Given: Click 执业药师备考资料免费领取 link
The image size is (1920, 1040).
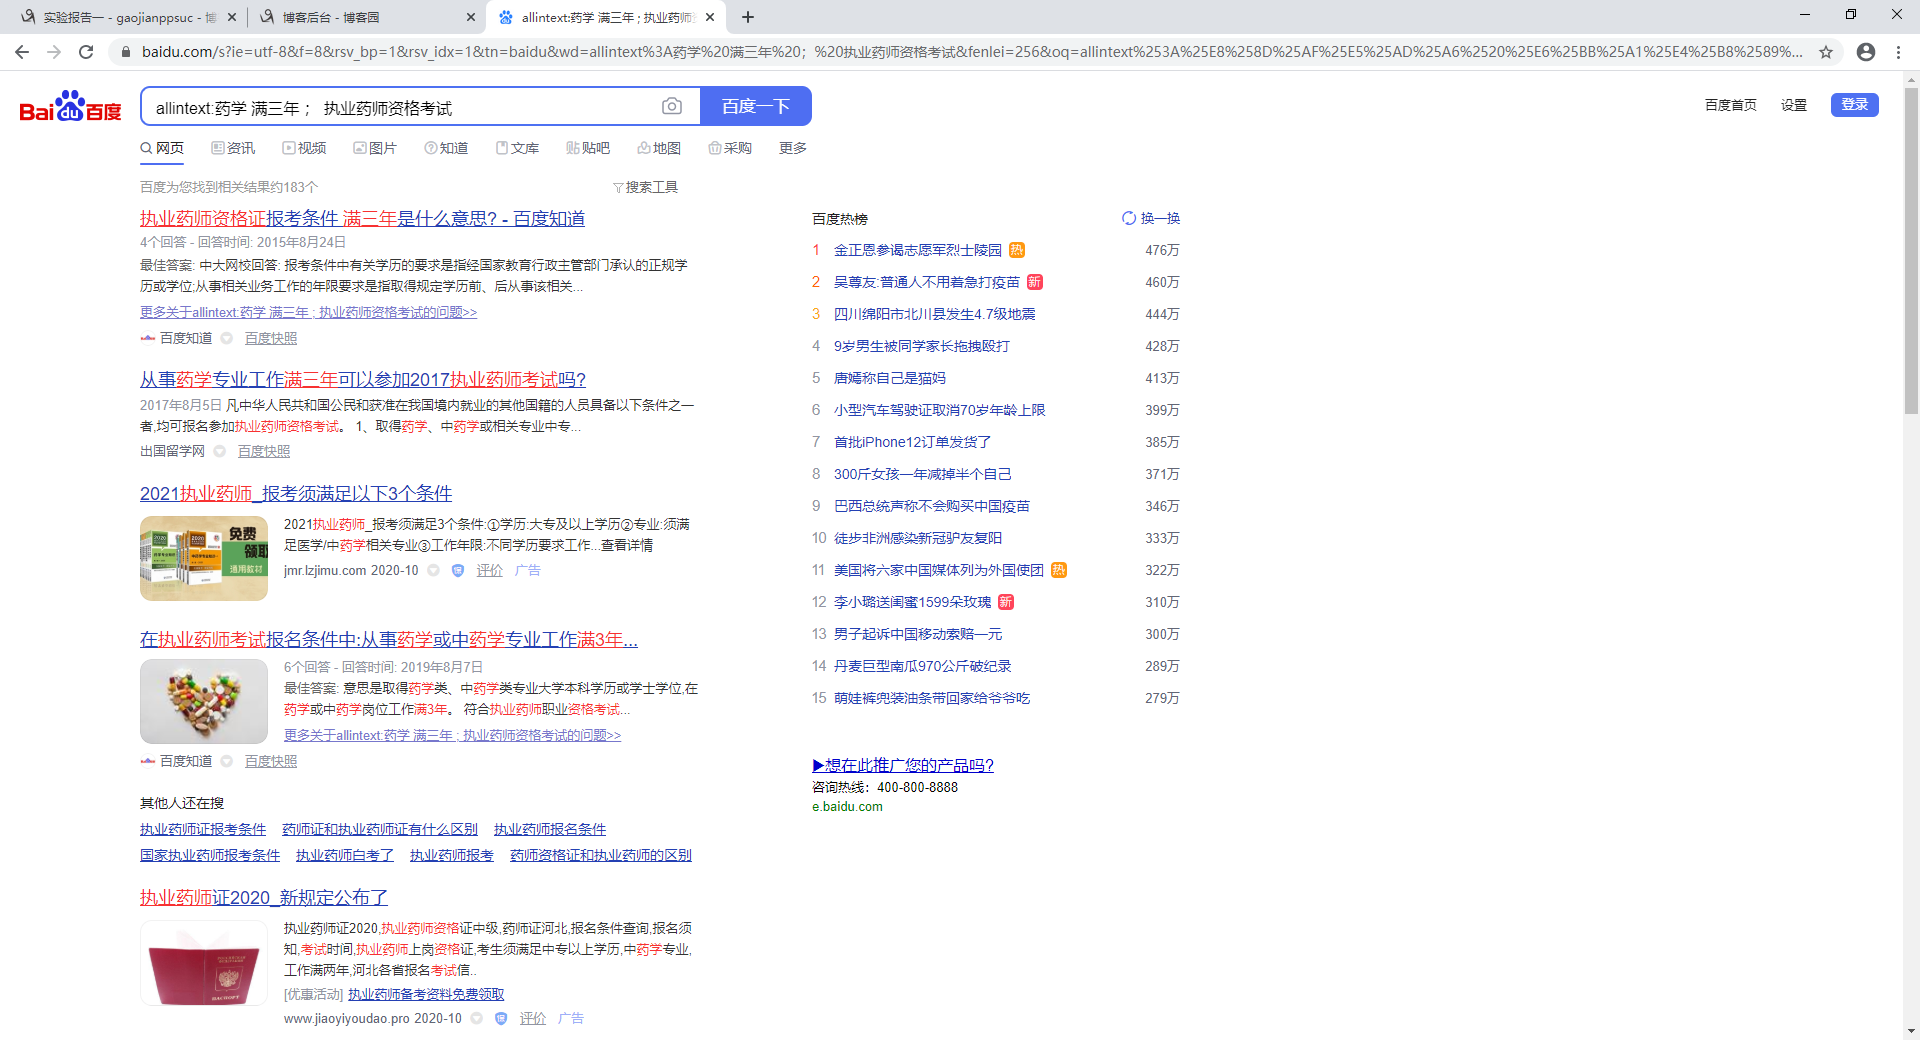Looking at the screenshot, I should tap(426, 994).
